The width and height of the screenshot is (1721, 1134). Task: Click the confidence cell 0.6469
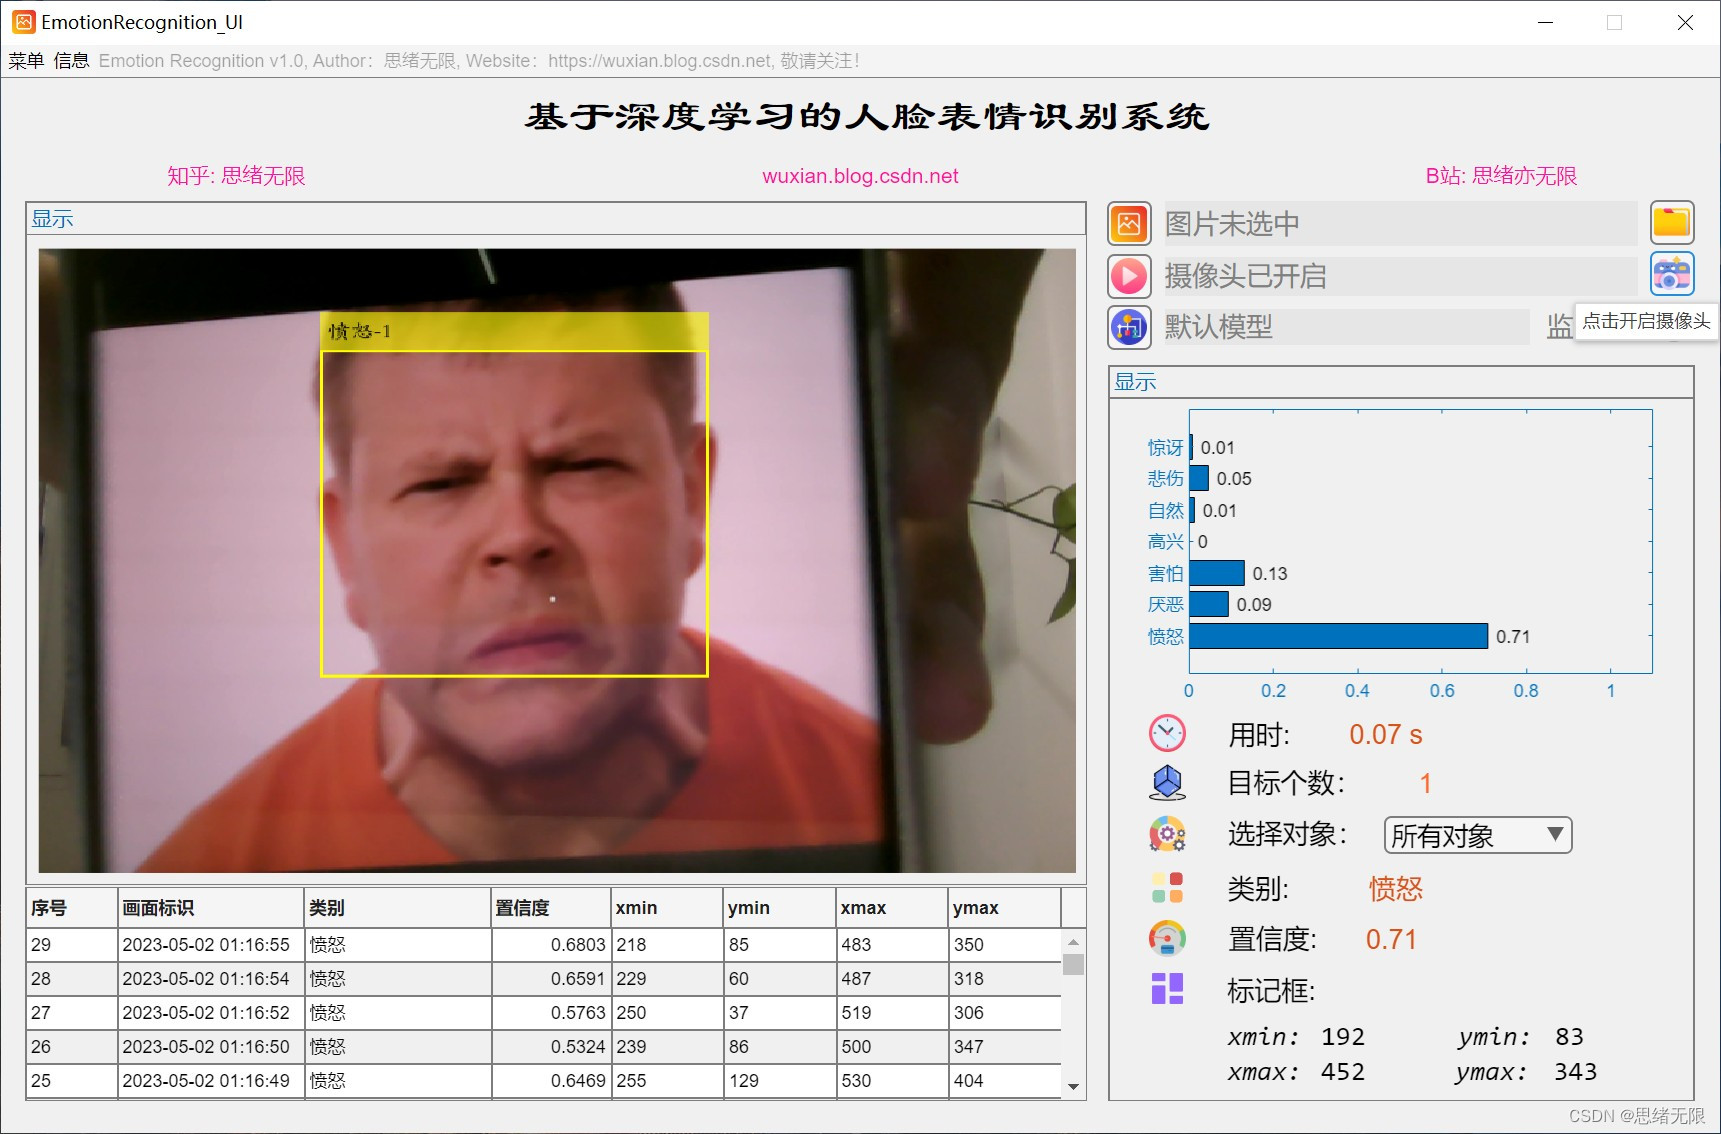(x=551, y=1081)
